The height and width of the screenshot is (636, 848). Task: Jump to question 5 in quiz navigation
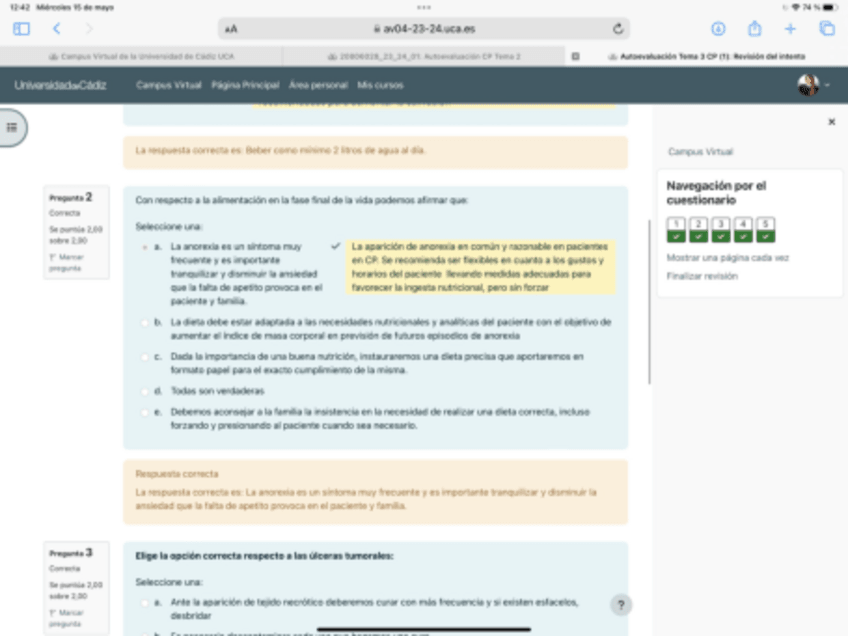765,230
